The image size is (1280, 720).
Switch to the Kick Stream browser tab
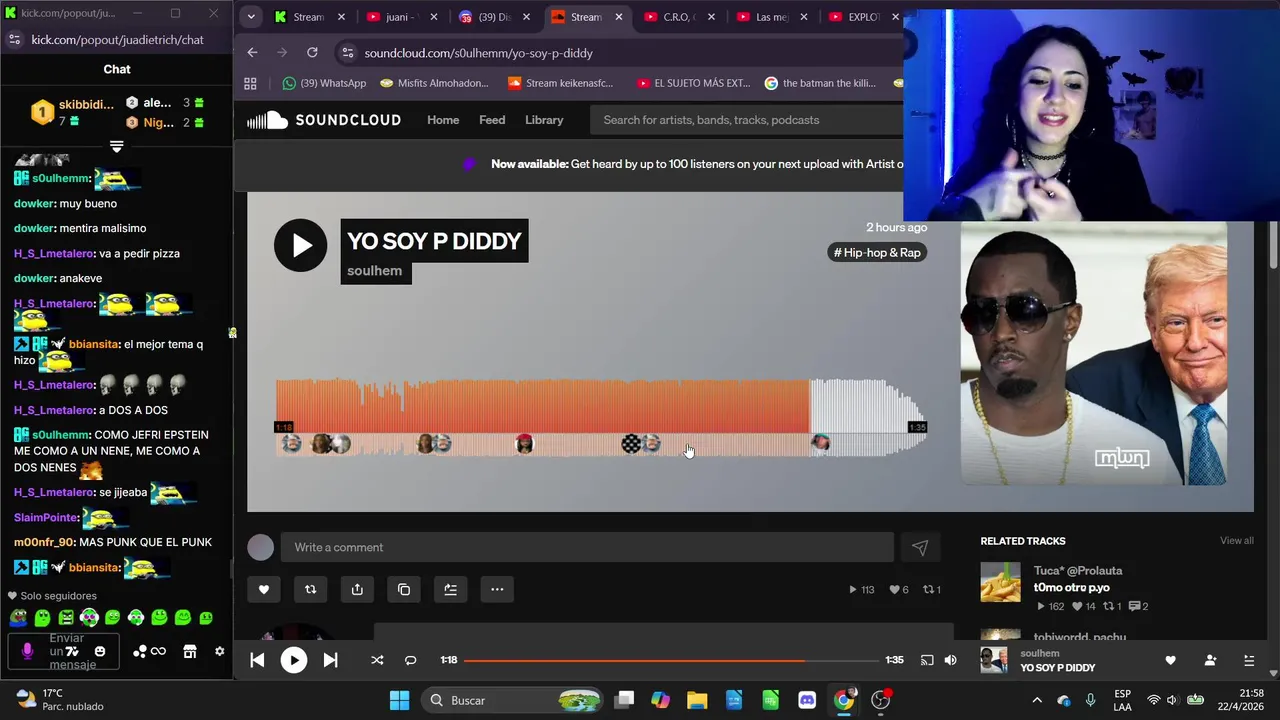[x=308, y=17]
